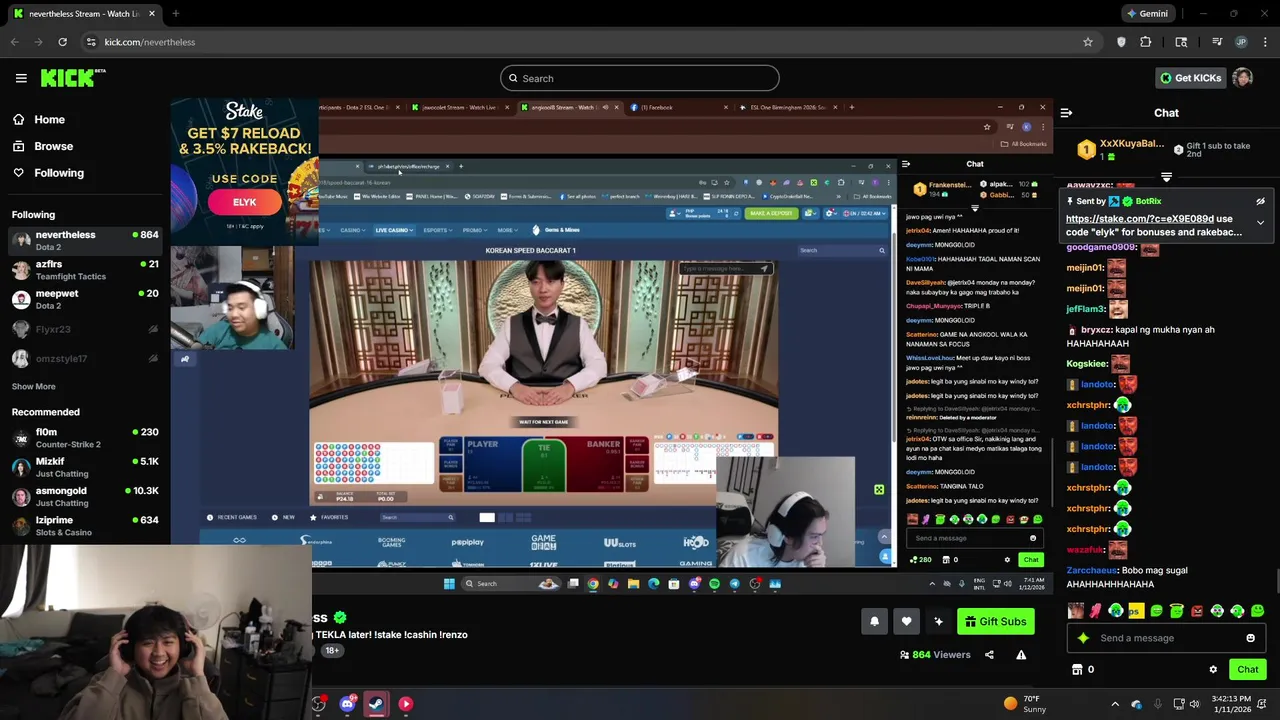Open Kick user profile avatar
1280x720 pixels.
click(x=1243, y=78)
